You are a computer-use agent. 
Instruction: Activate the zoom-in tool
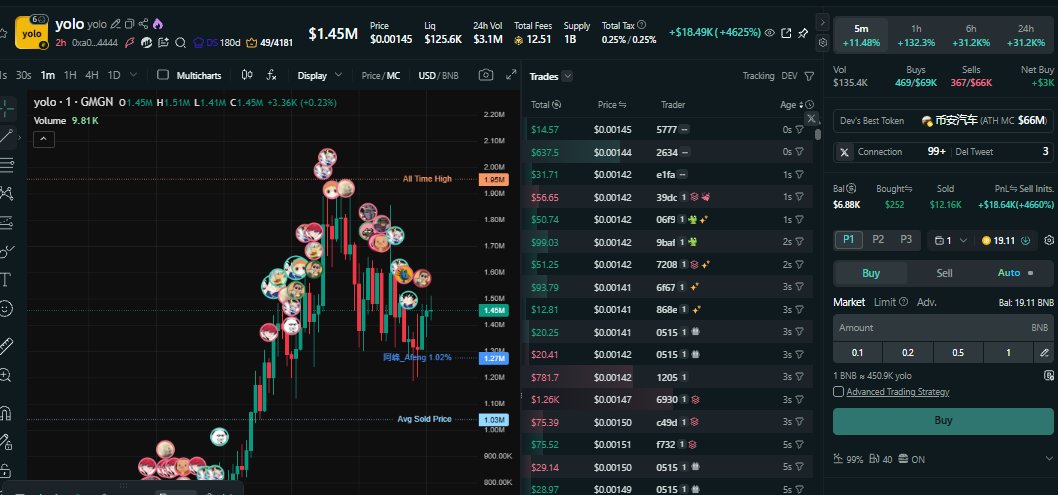(x=5, y=375)
